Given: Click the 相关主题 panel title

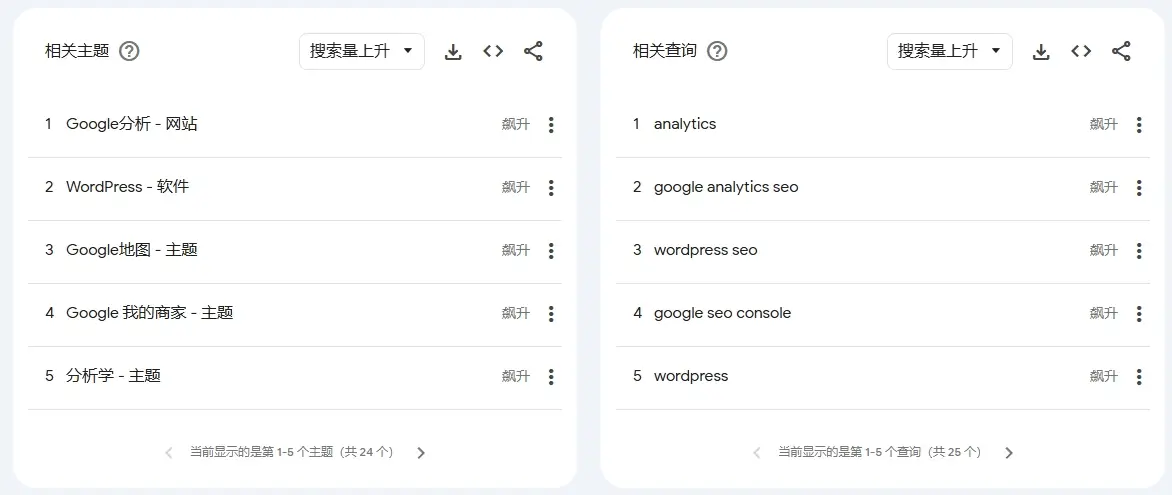Looking at the screenshot, I should pyautogui.click(x=77, y=51).
